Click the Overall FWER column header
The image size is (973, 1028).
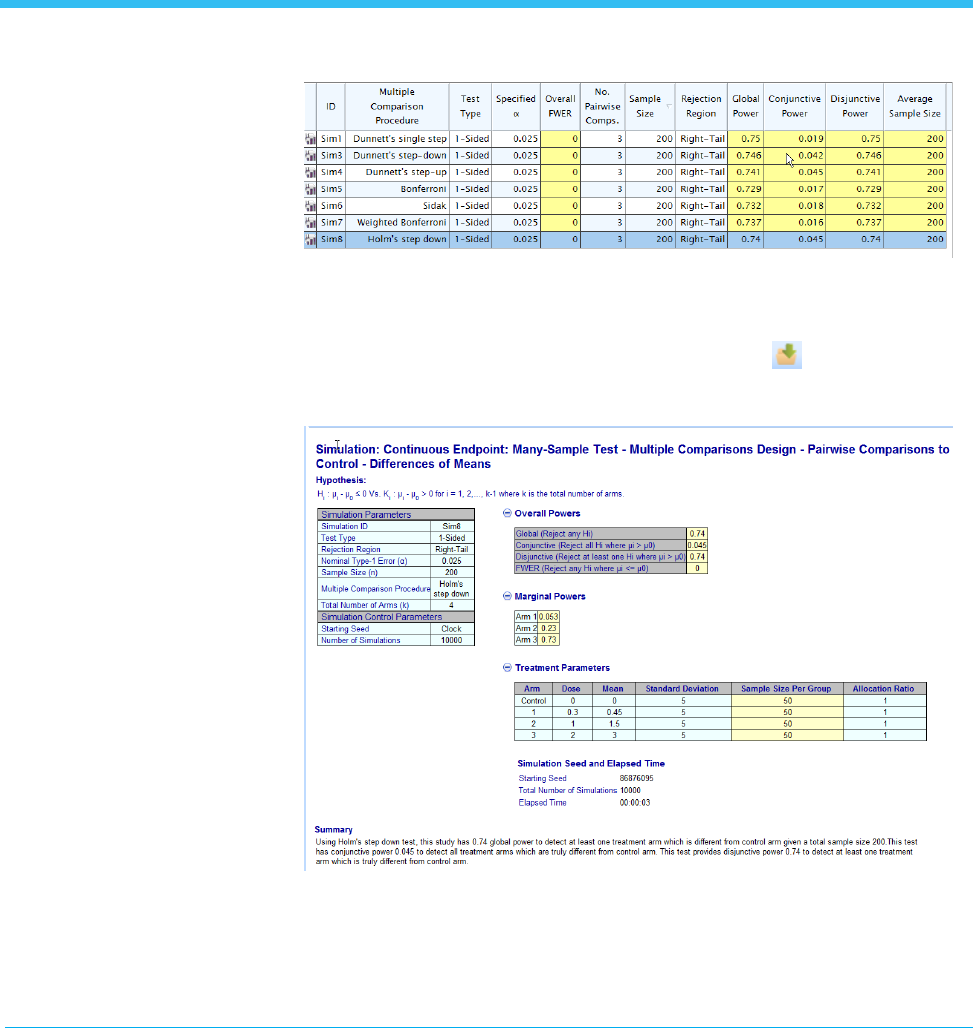(560, 106)
